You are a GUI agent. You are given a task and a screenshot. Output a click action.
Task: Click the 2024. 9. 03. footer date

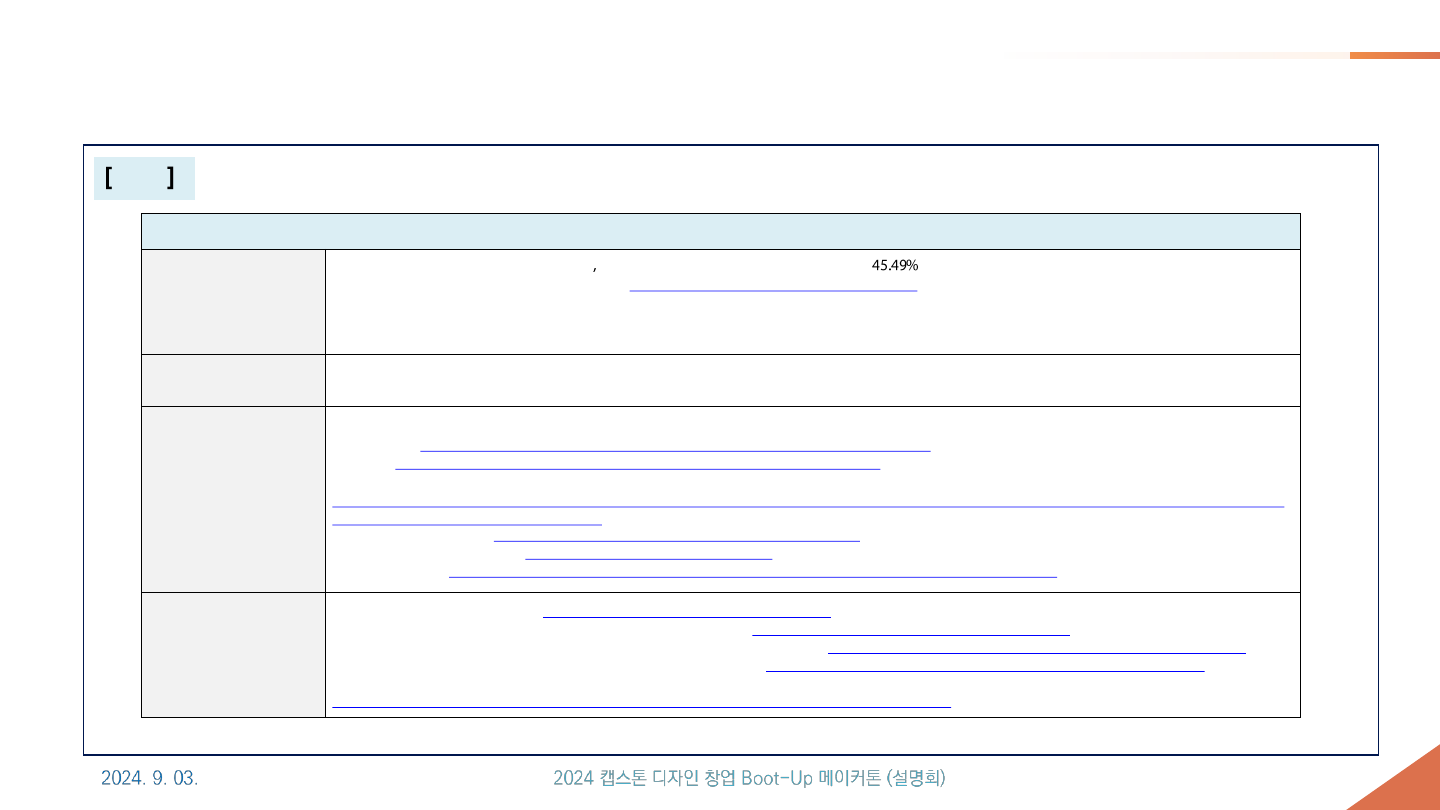[150, 778]
